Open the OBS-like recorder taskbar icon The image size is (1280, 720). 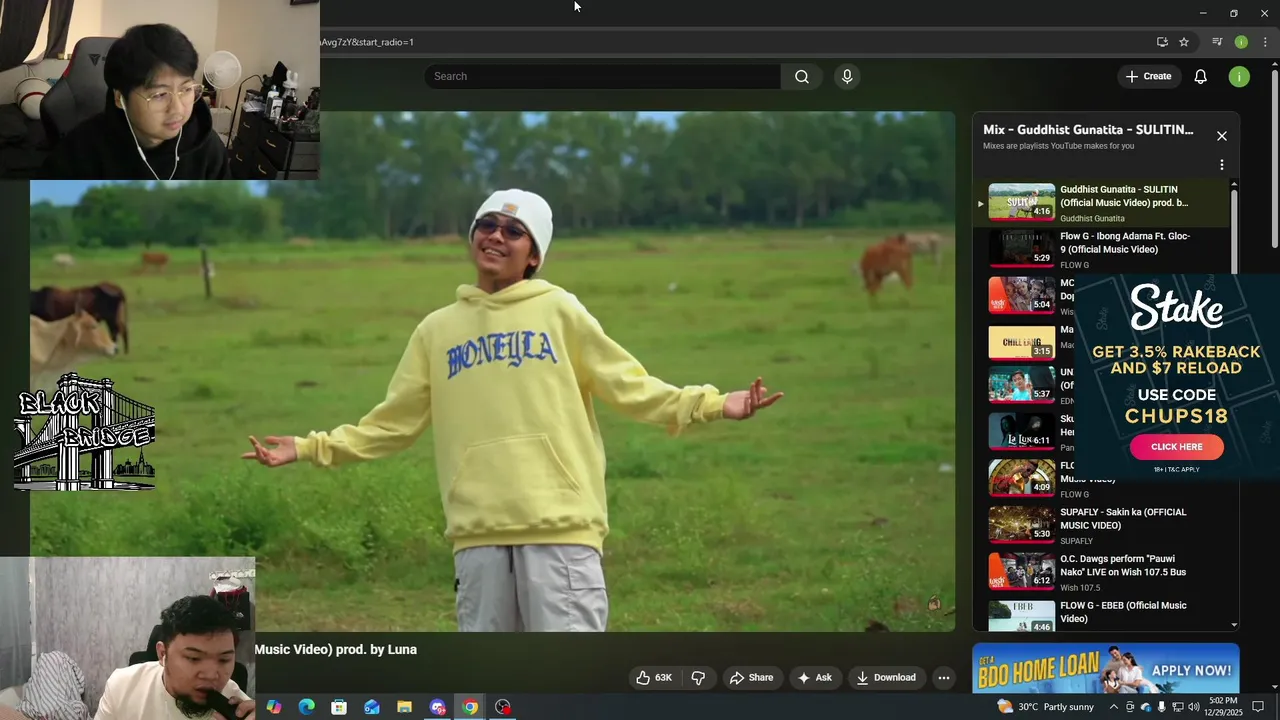(503, 707)
